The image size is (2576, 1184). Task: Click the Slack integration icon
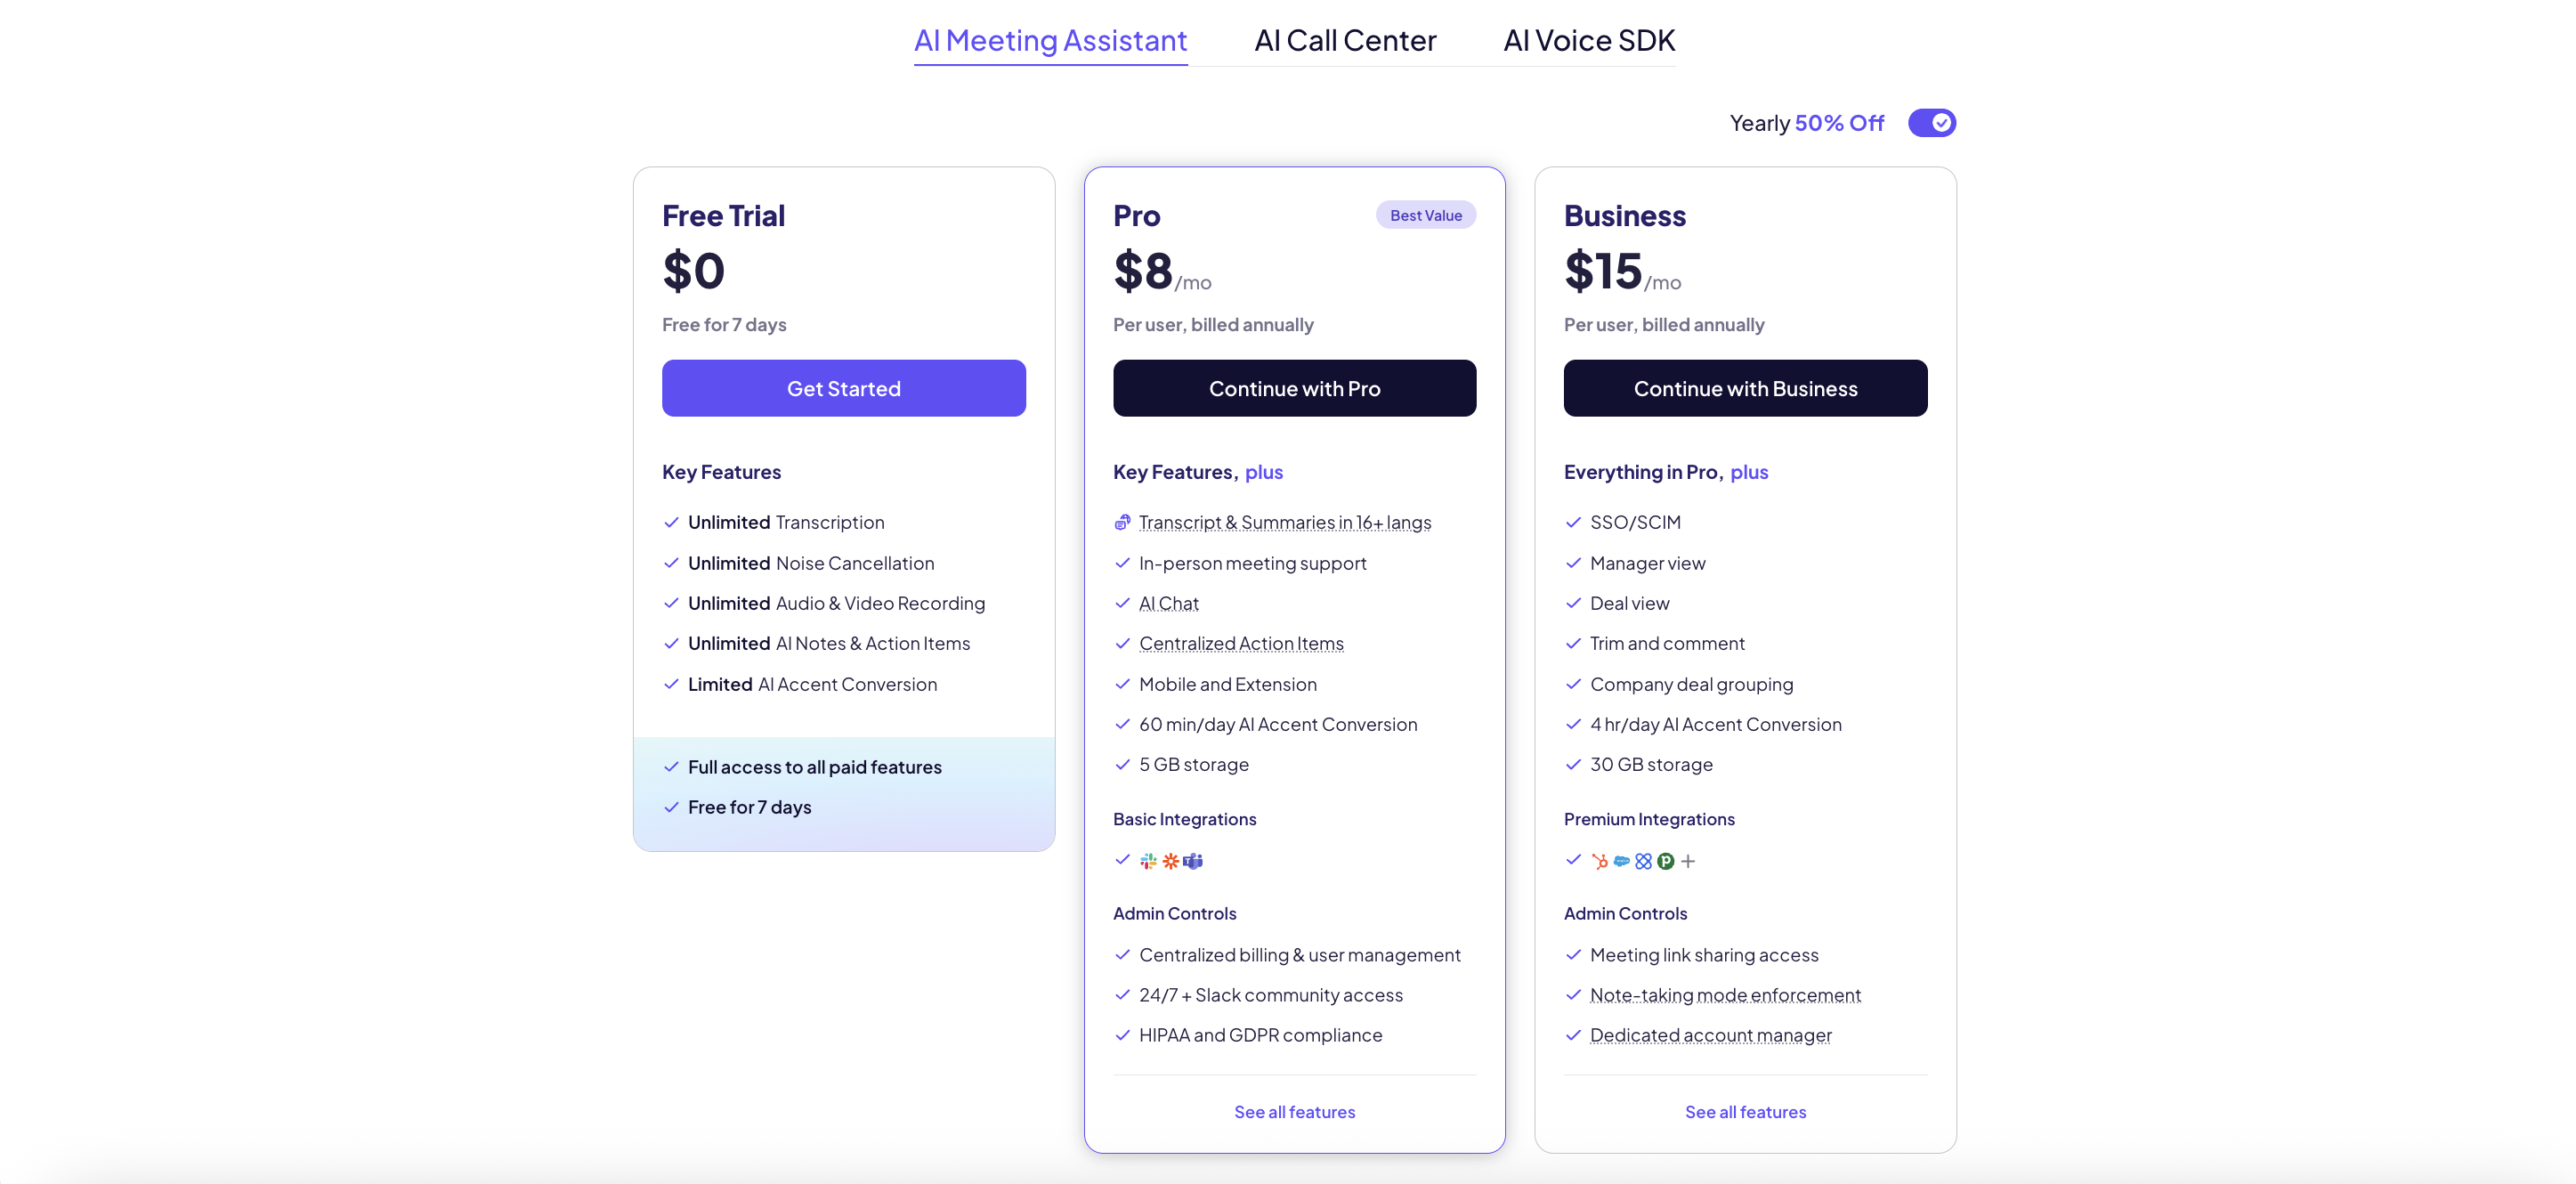(1148, 861)
